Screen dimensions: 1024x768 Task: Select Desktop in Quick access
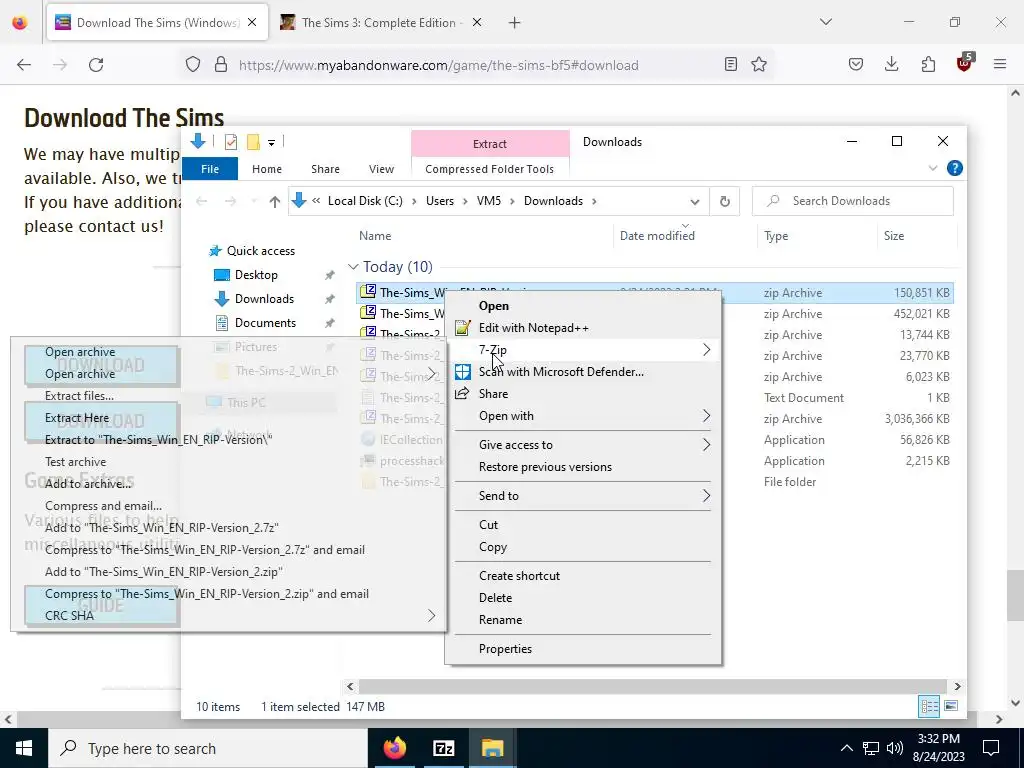(256, 275)
